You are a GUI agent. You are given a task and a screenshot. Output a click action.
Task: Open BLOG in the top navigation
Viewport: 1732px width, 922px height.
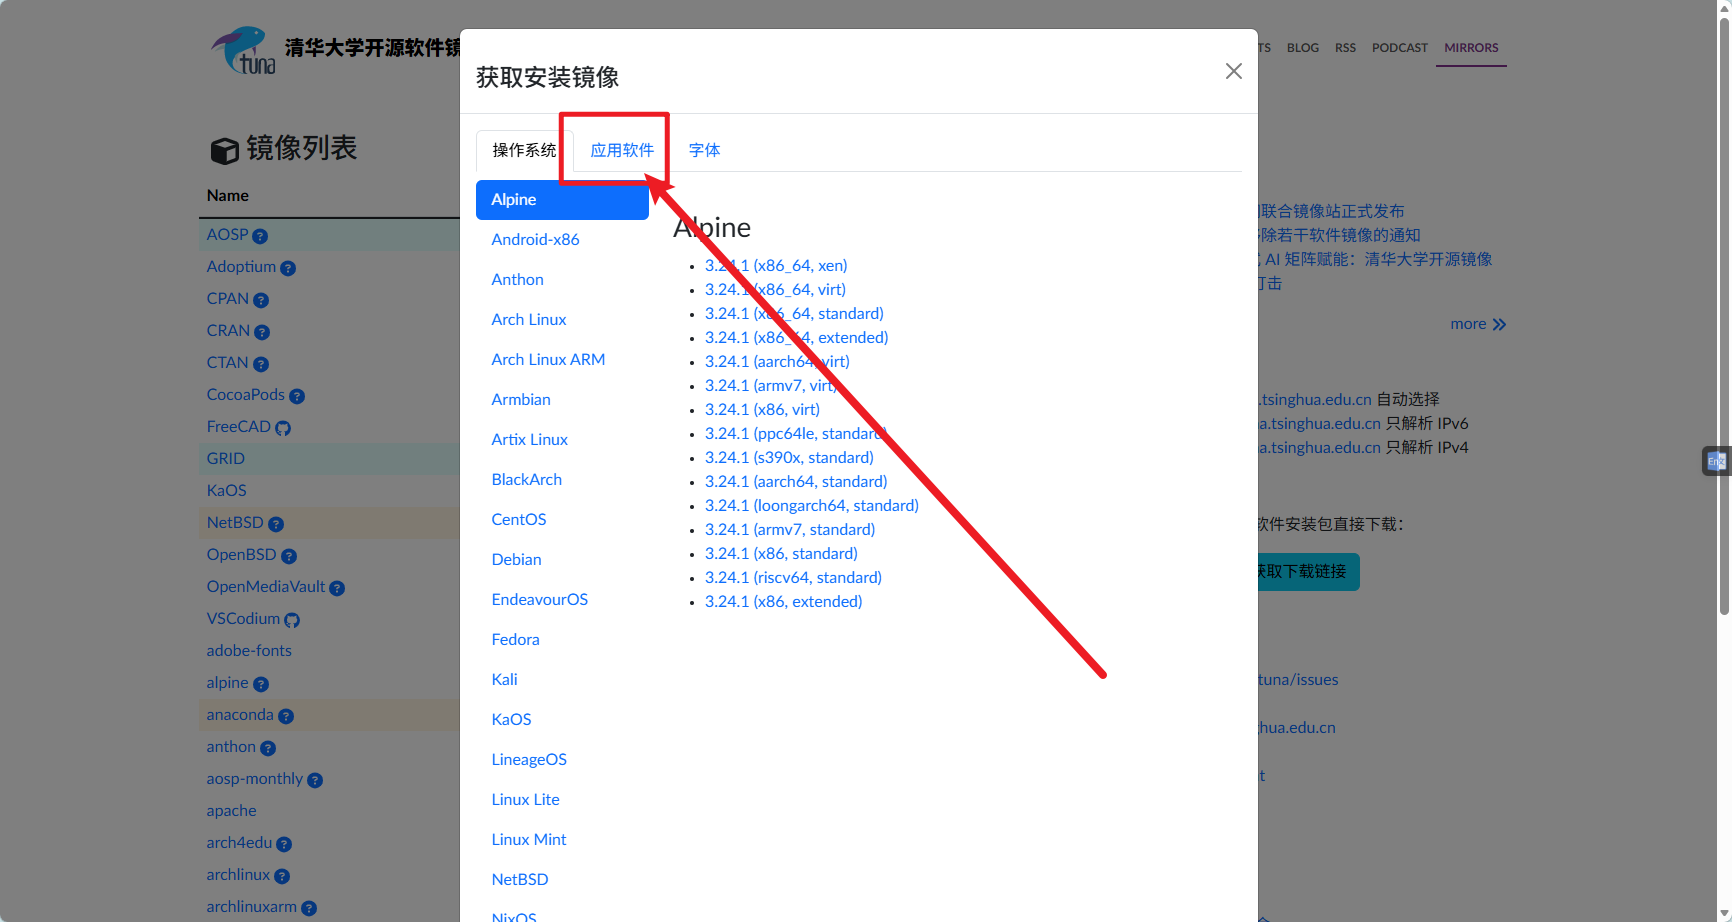pos(1303,48)
